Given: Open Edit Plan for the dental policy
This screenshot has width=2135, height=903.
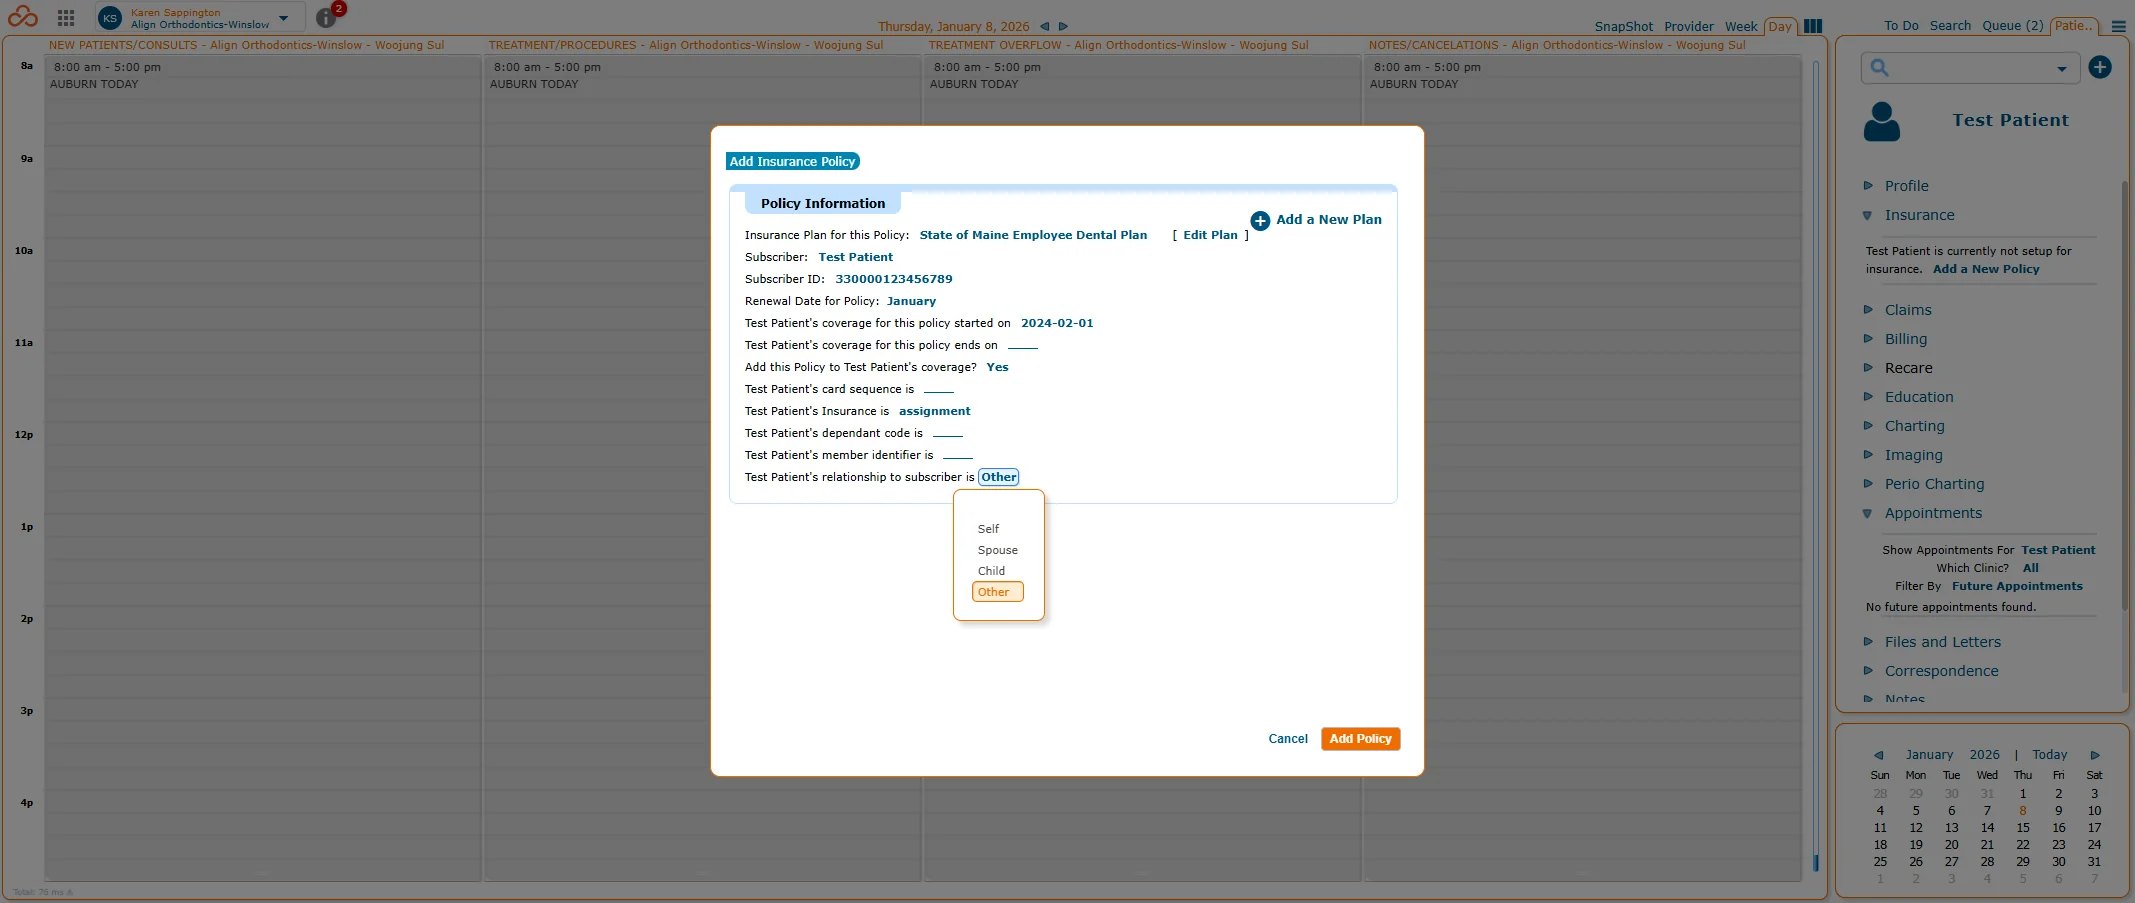Looking at the screenshot, I should 1208,235.
